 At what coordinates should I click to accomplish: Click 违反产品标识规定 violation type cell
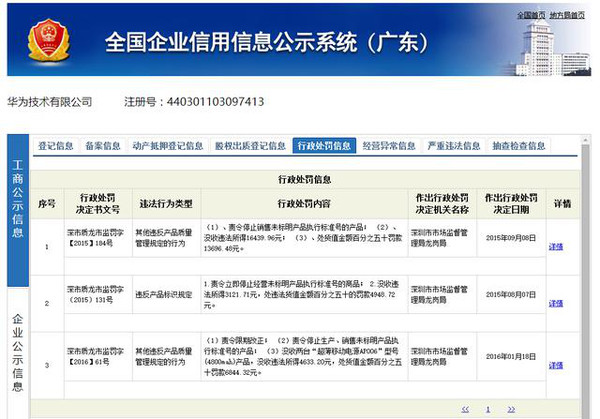[164, 294]
